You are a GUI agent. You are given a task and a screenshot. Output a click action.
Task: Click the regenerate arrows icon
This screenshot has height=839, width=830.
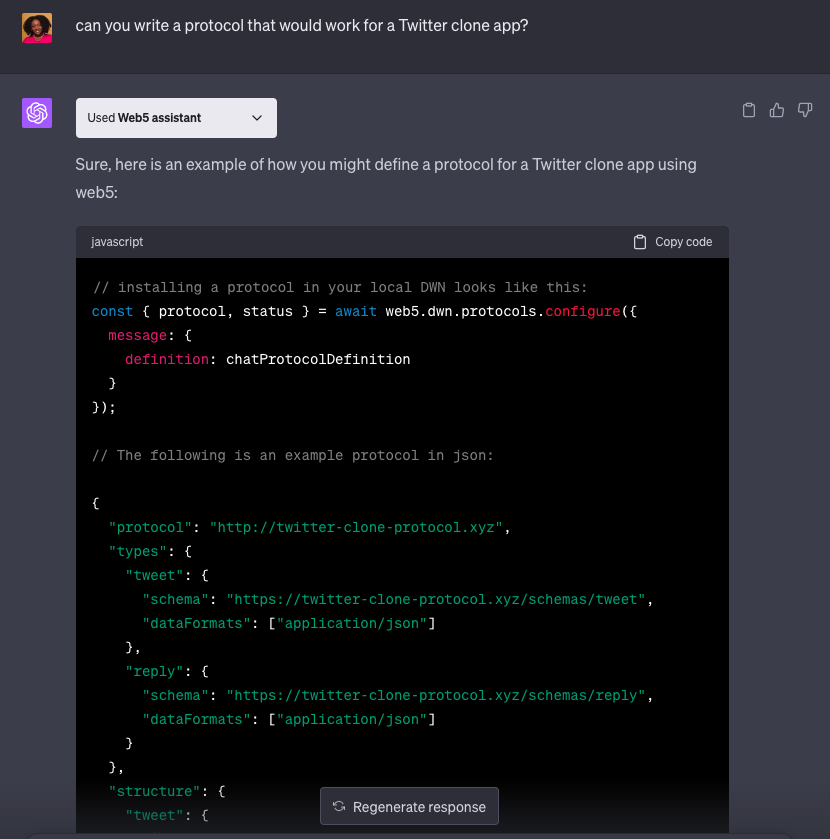click(x=339, y=806)
